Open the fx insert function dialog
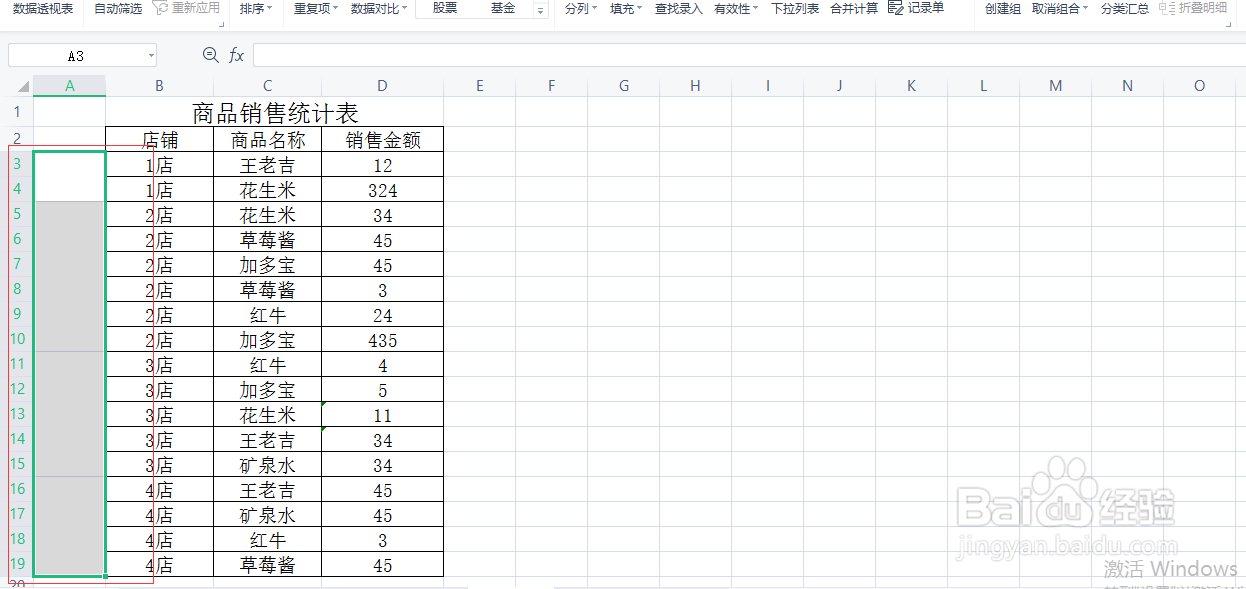1246x589 pixels. 237,55
